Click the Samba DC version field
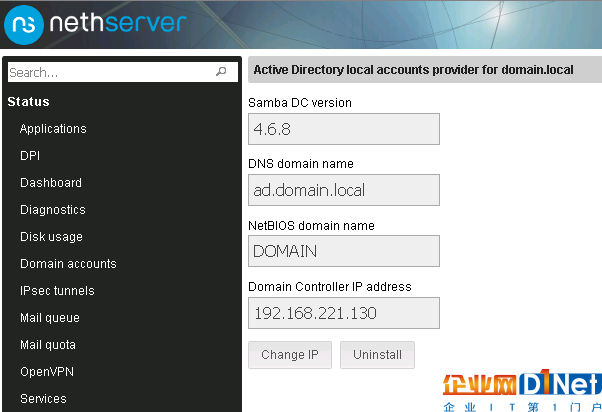 344,129
